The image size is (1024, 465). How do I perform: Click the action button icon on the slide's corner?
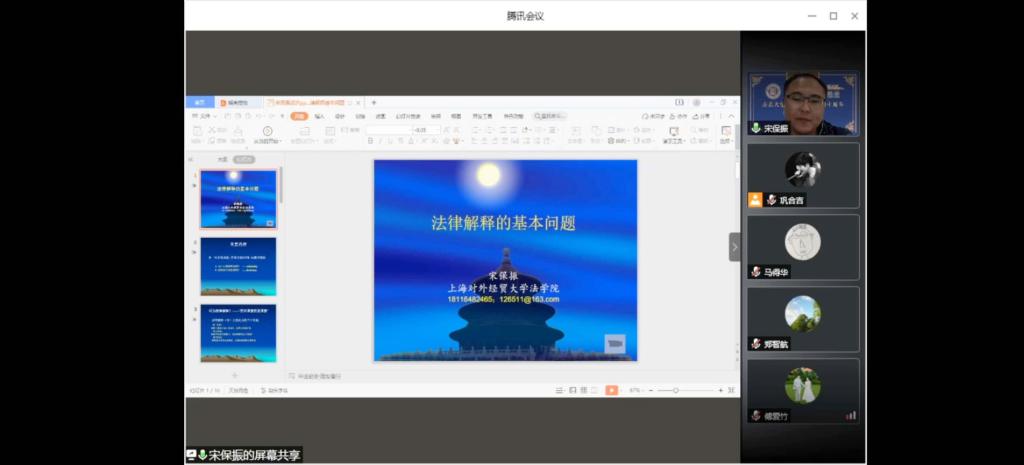615,344
